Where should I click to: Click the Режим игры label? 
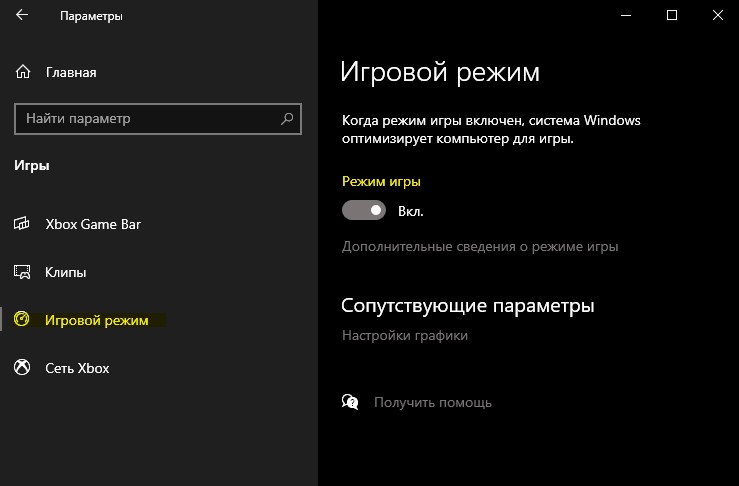(381, 181)
